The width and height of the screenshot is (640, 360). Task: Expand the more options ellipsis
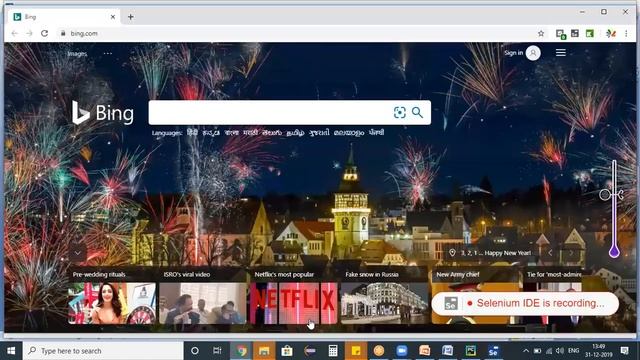(107, 53)
